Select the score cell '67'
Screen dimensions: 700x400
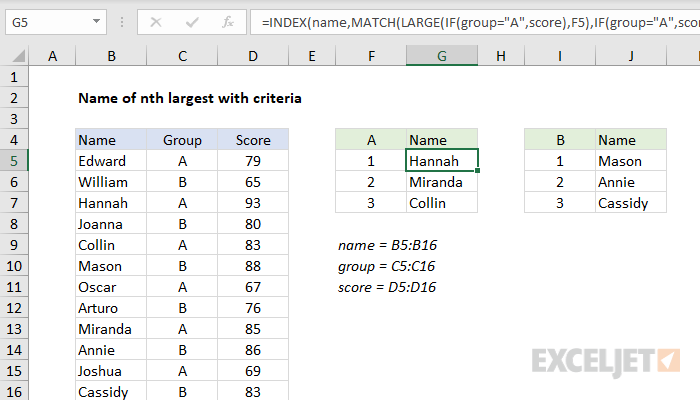pos(253,287)
